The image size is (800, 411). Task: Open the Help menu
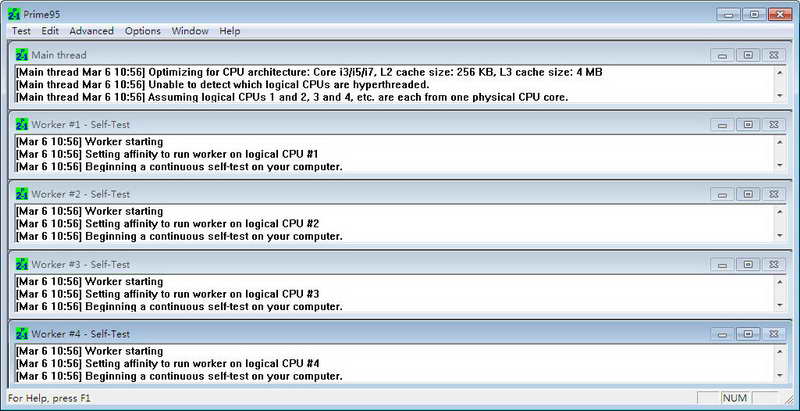(x=230, y=31)
